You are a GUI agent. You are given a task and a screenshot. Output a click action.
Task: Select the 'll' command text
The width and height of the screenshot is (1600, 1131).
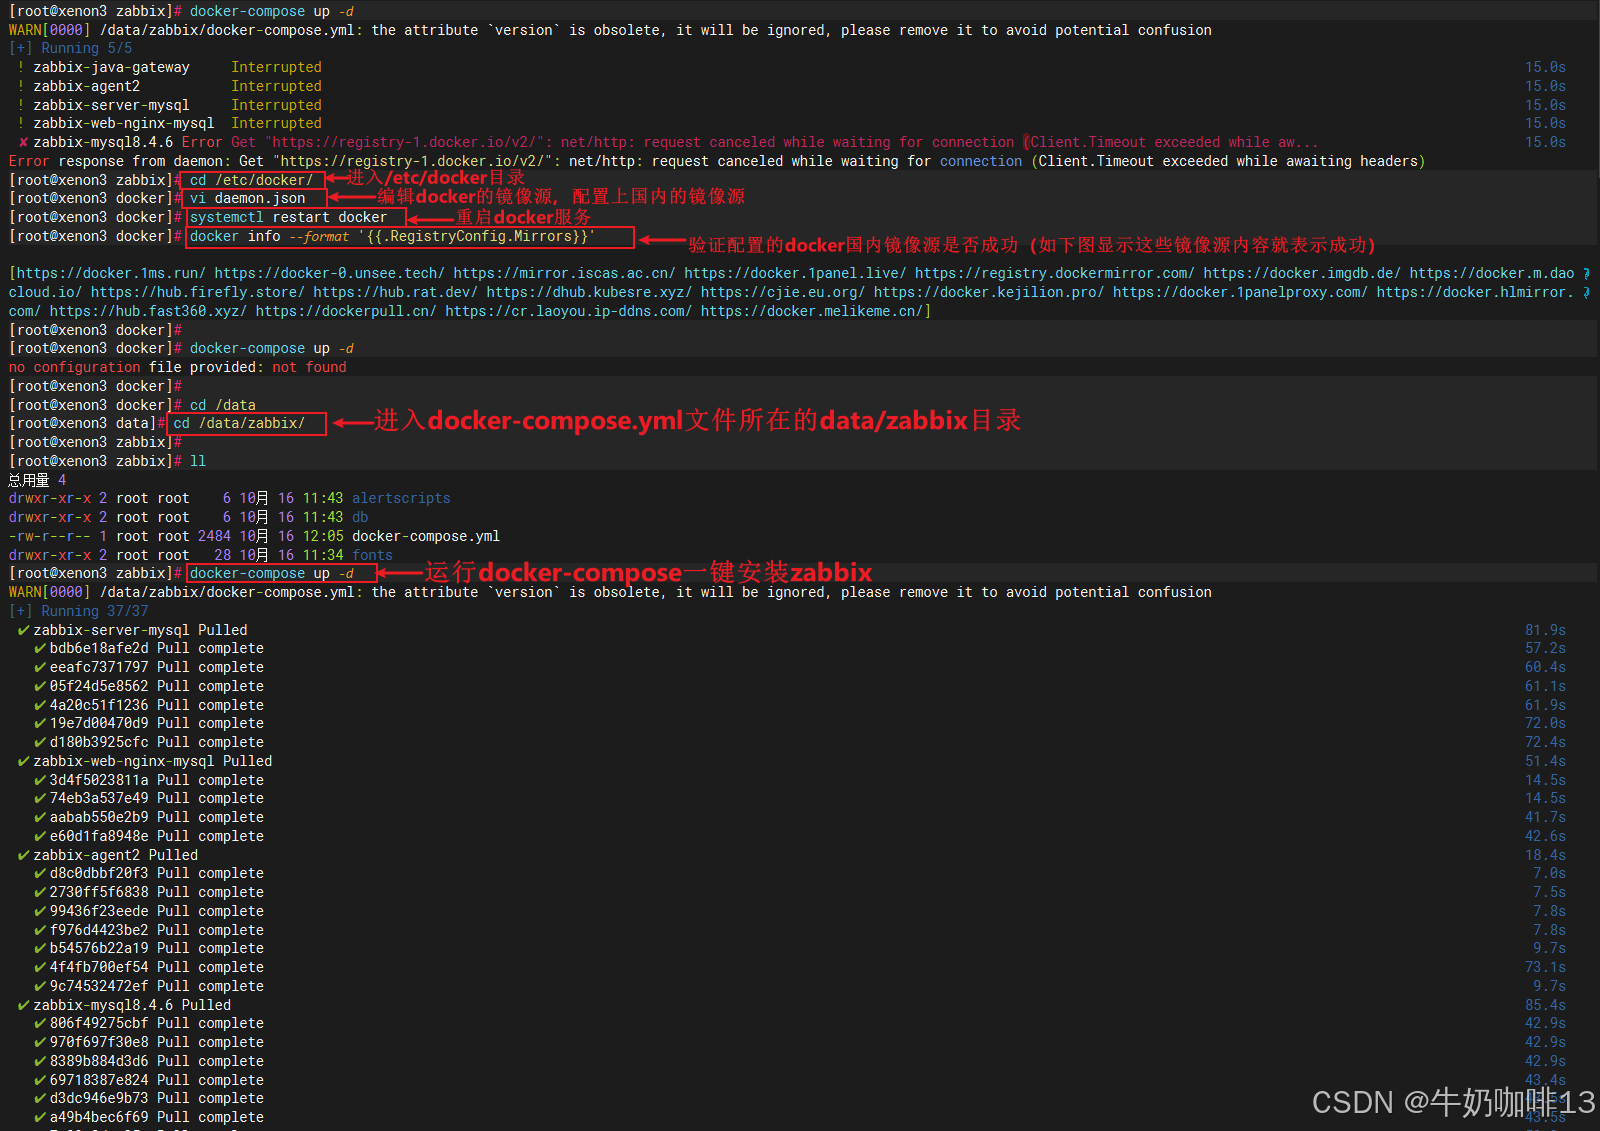198,461
